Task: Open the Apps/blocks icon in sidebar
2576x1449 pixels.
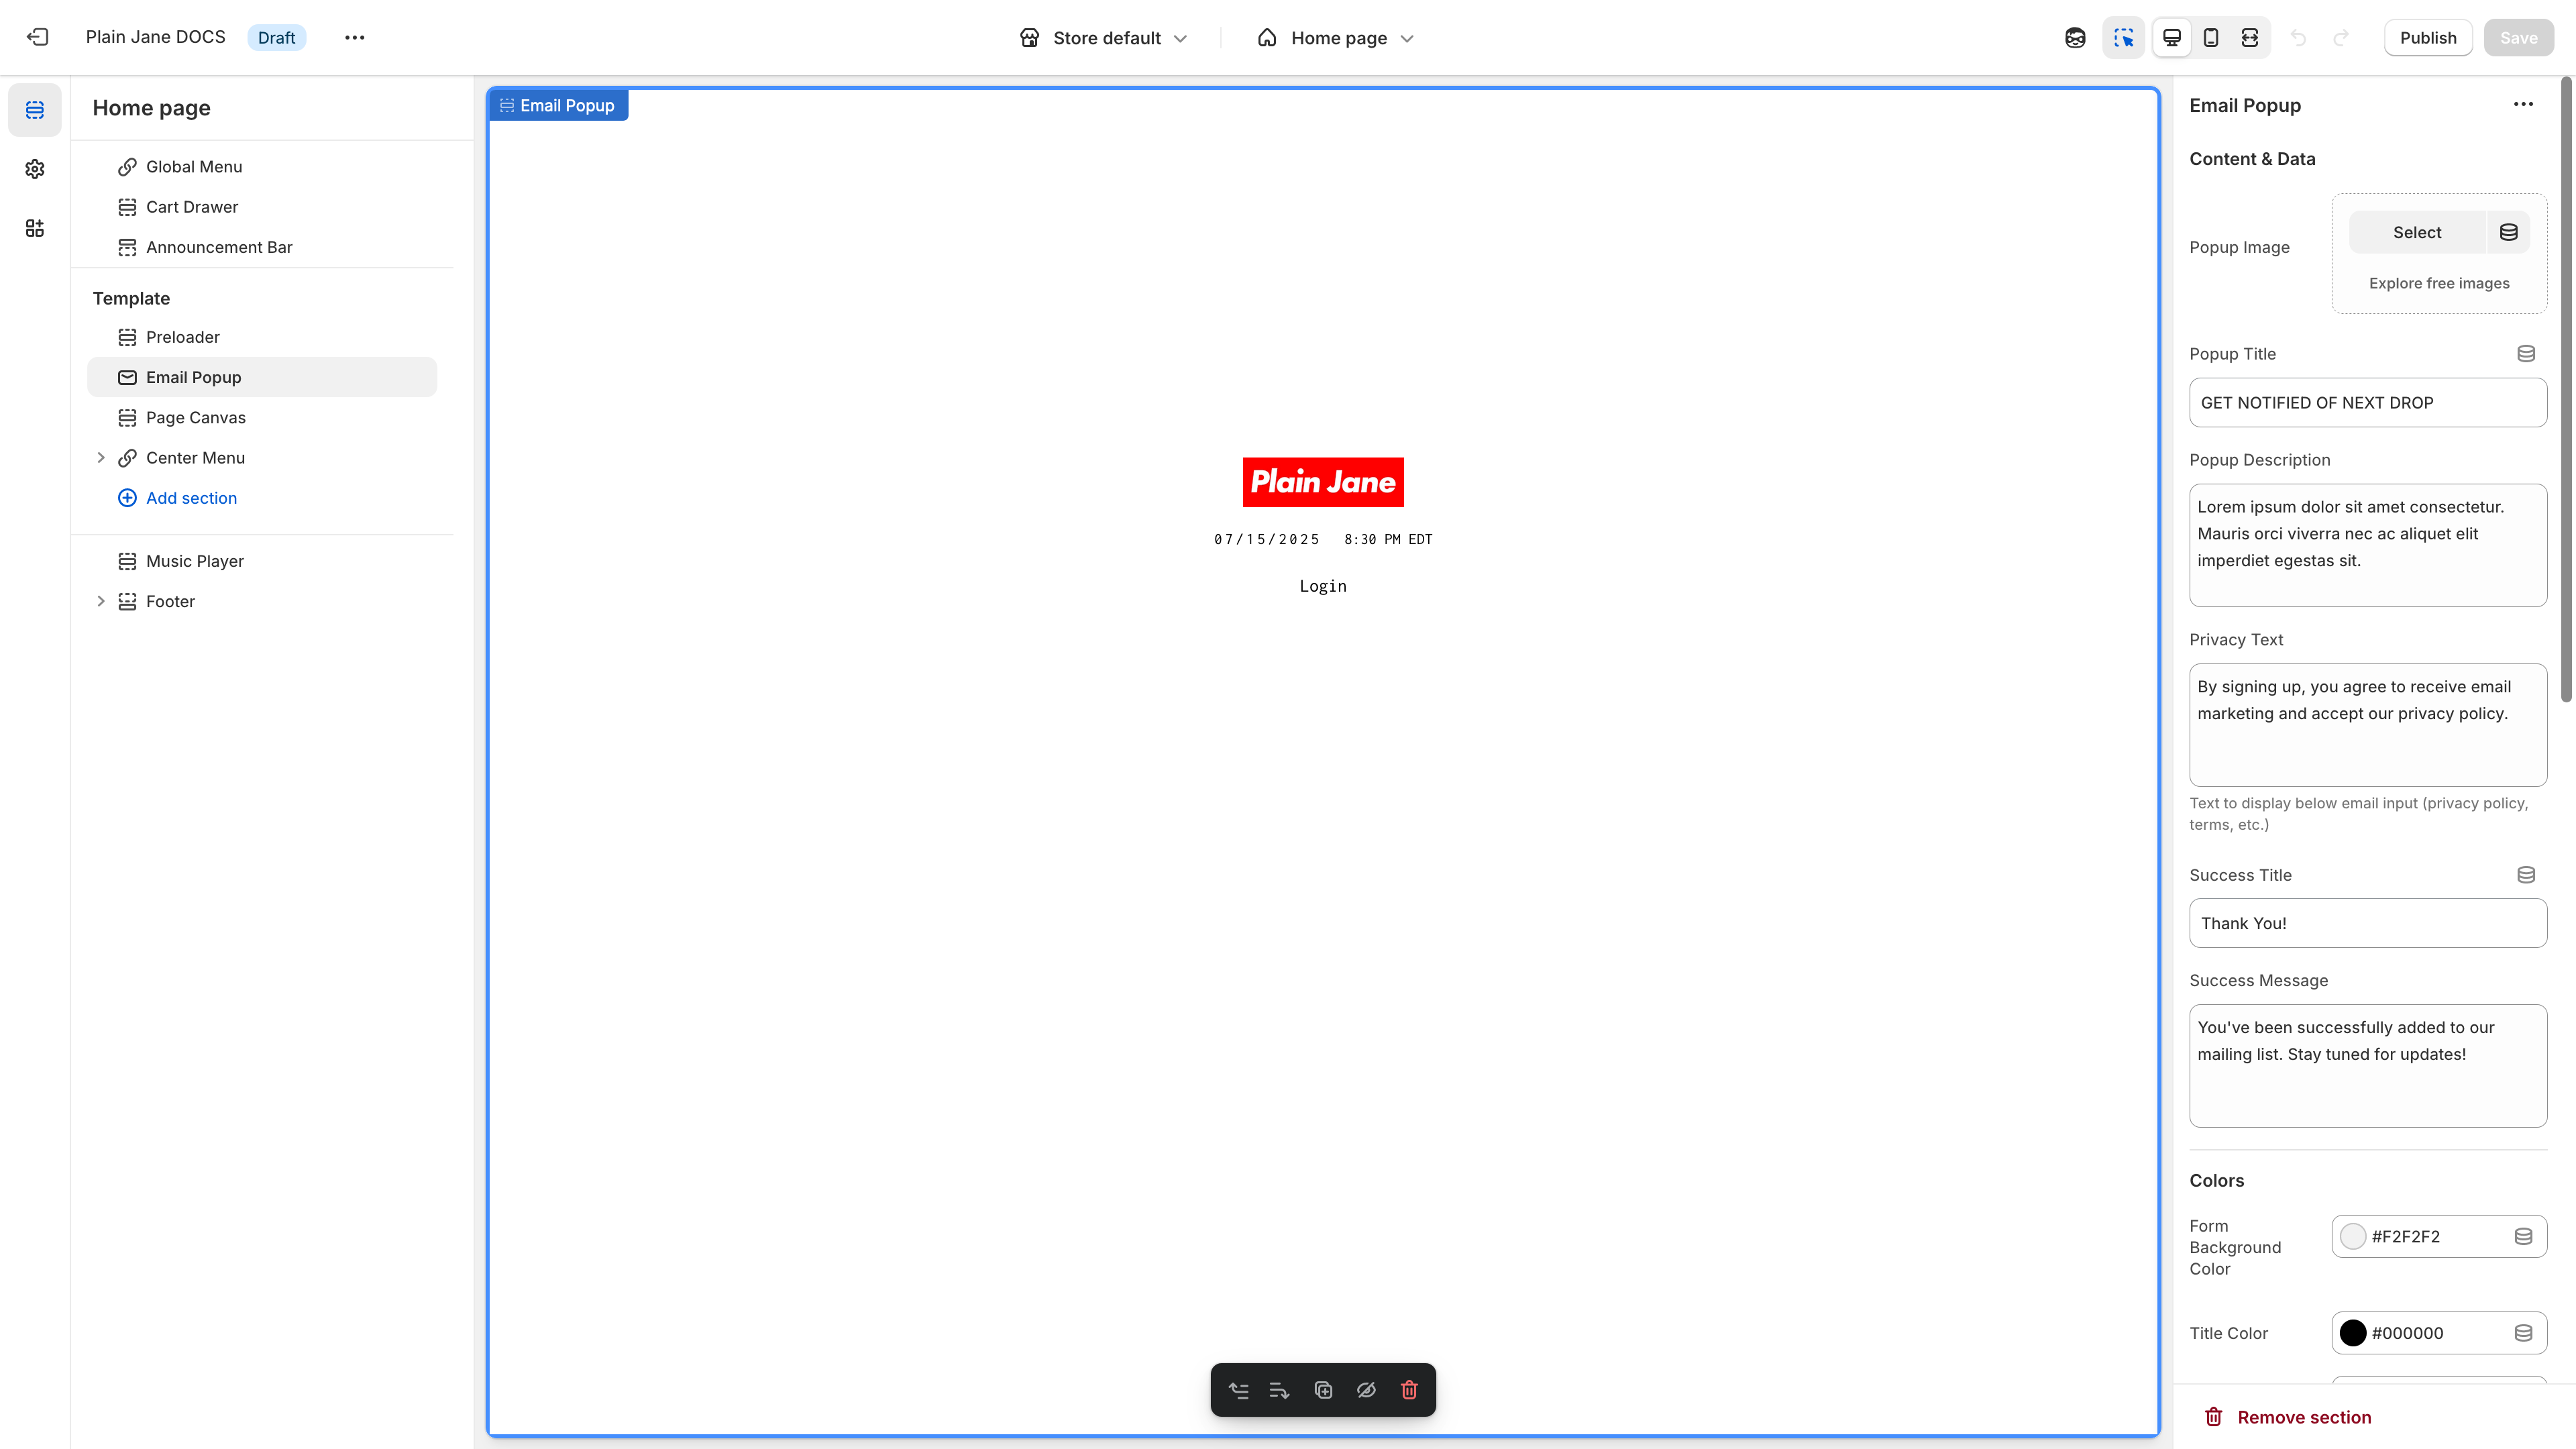Action: pos(35,228)
